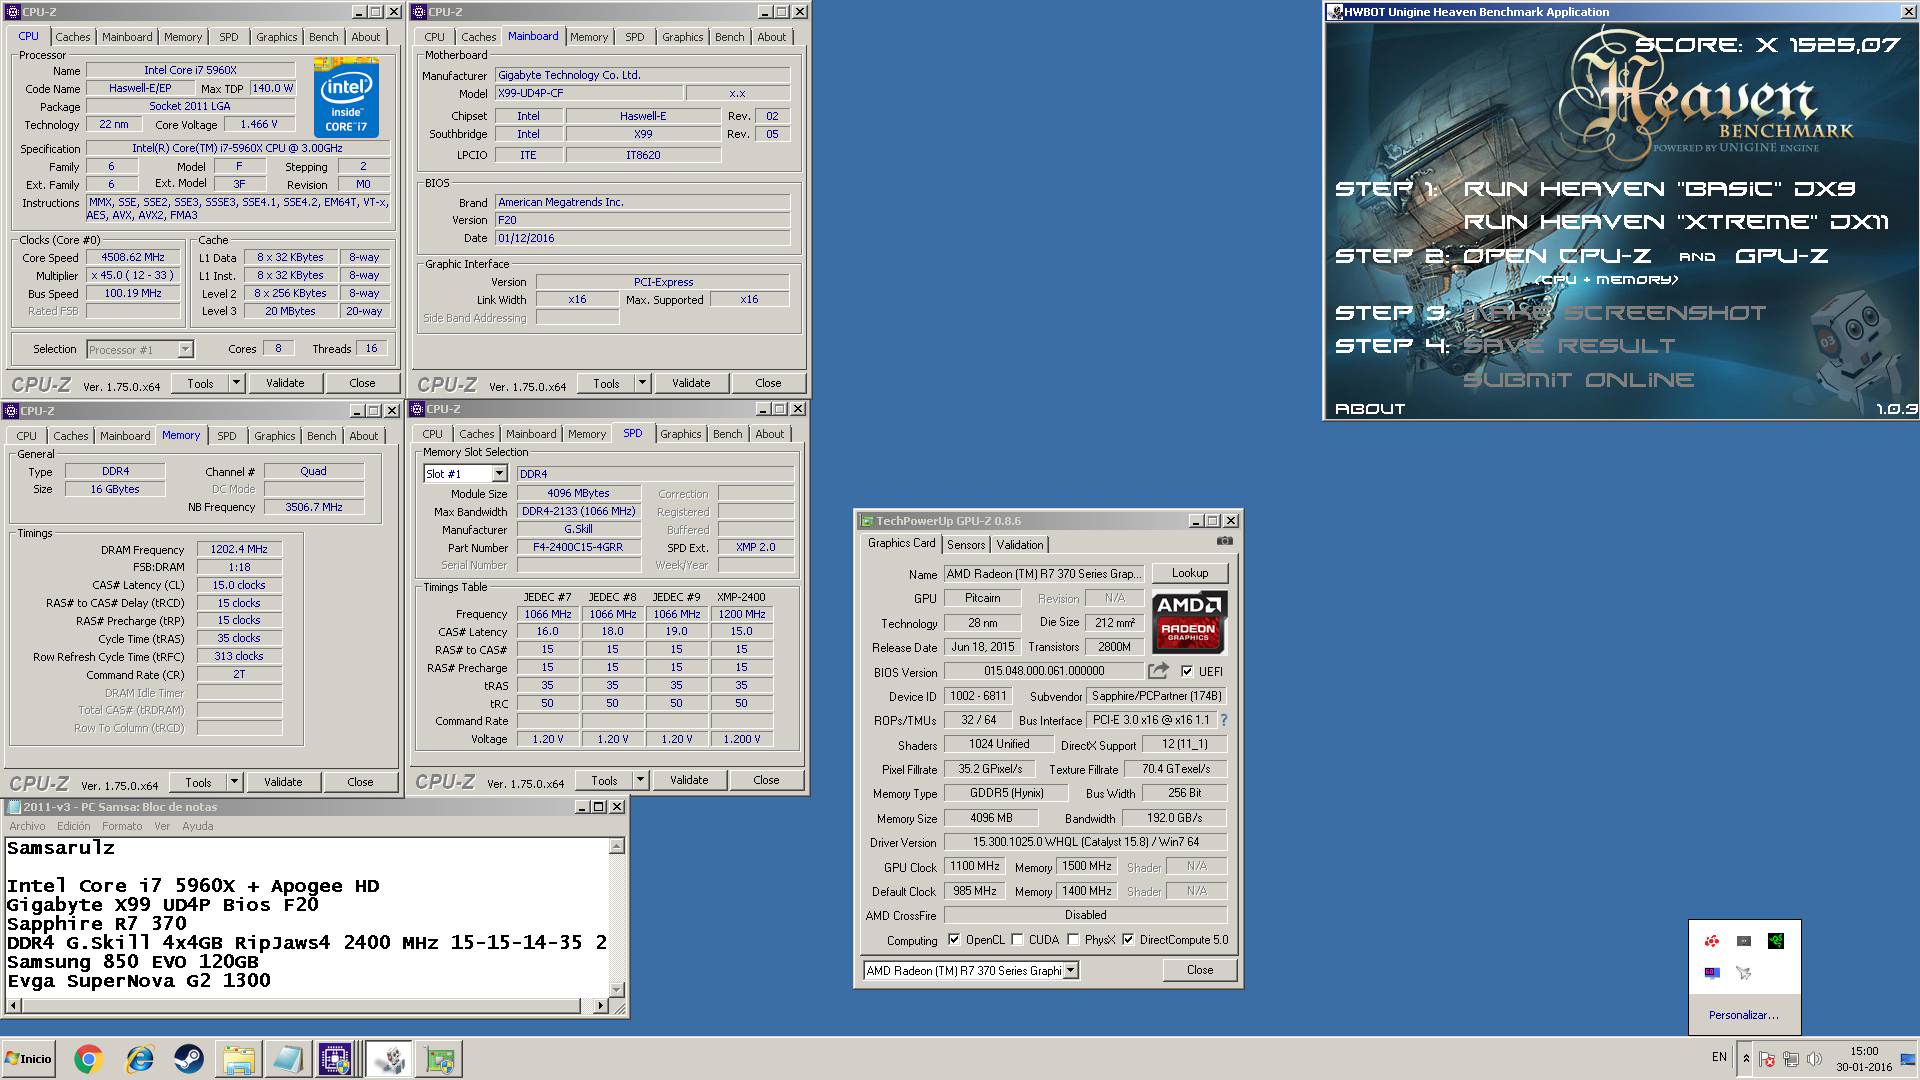
Task: Open Tools dropdown arrow in CPU-Z CPU window
Action: click(236, 383)
